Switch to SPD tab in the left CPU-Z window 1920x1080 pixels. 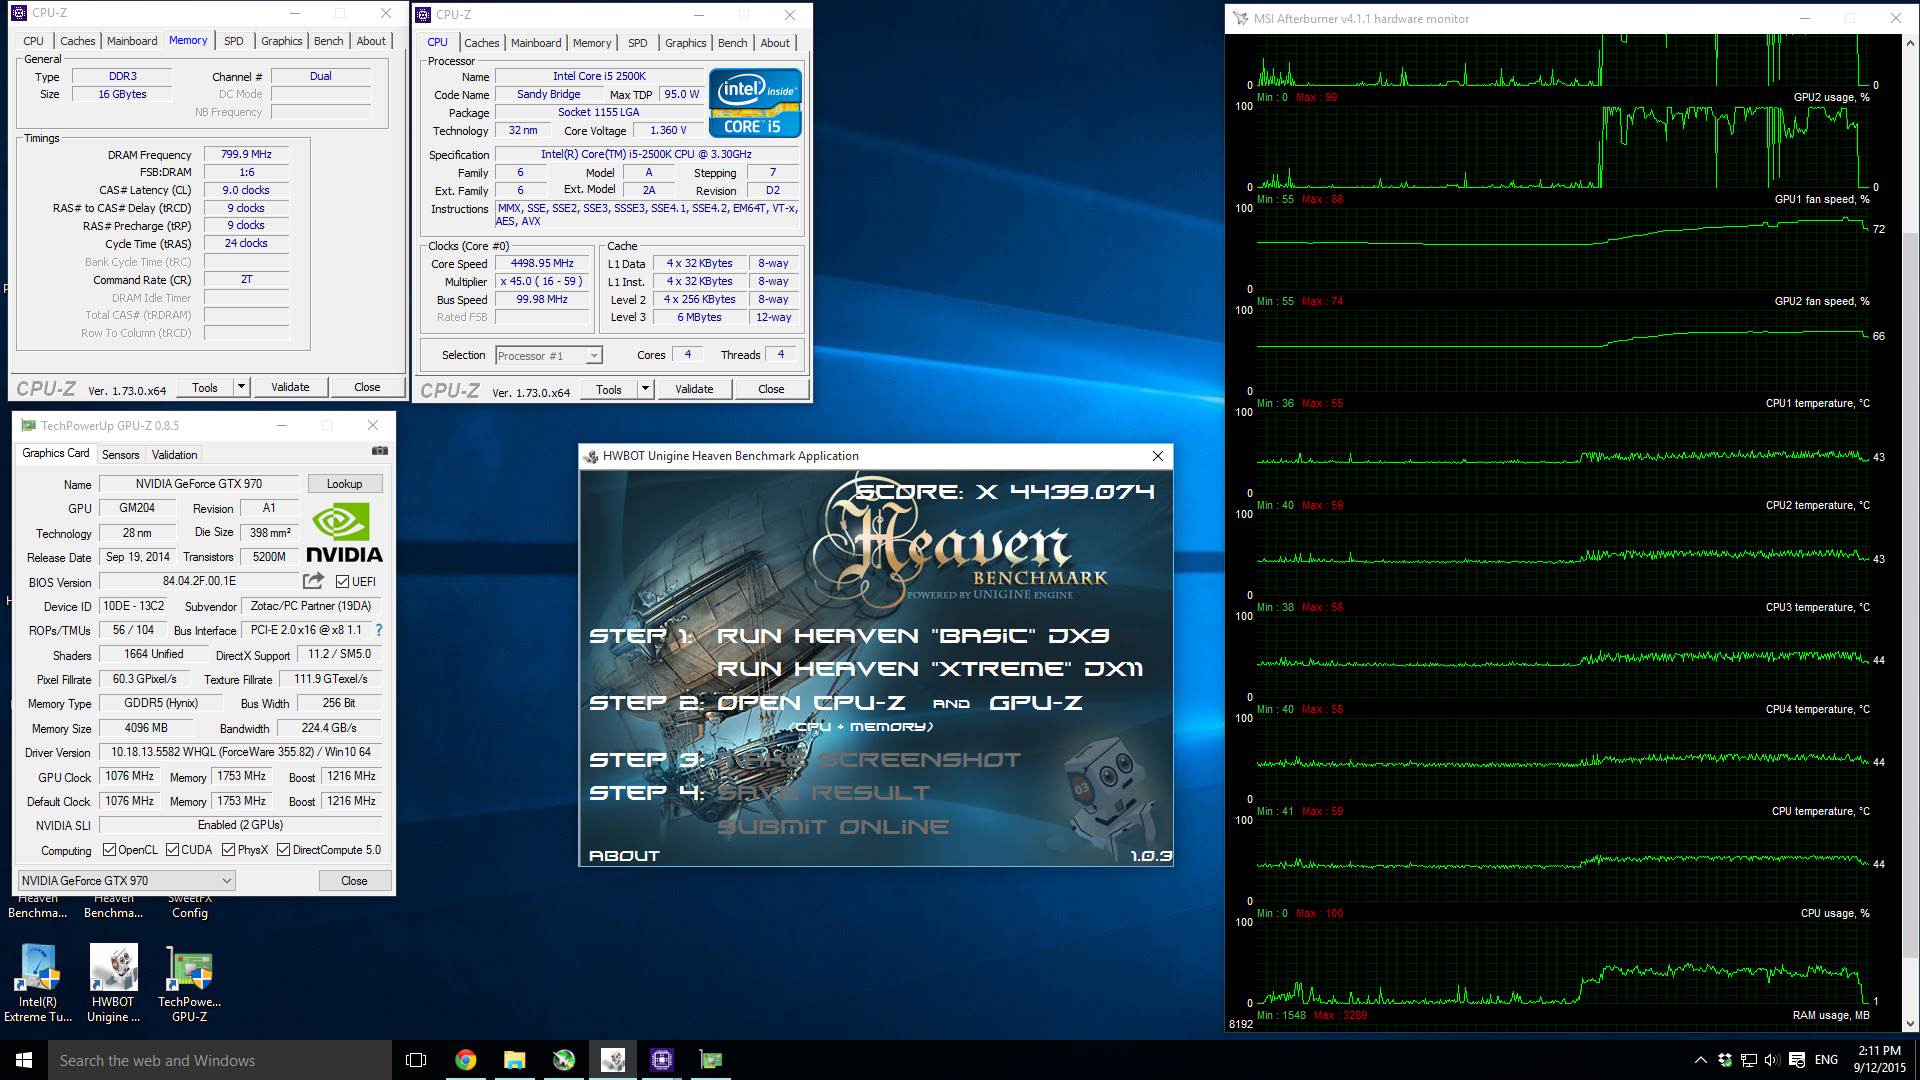pyautogui.click(x=234, y=41)
